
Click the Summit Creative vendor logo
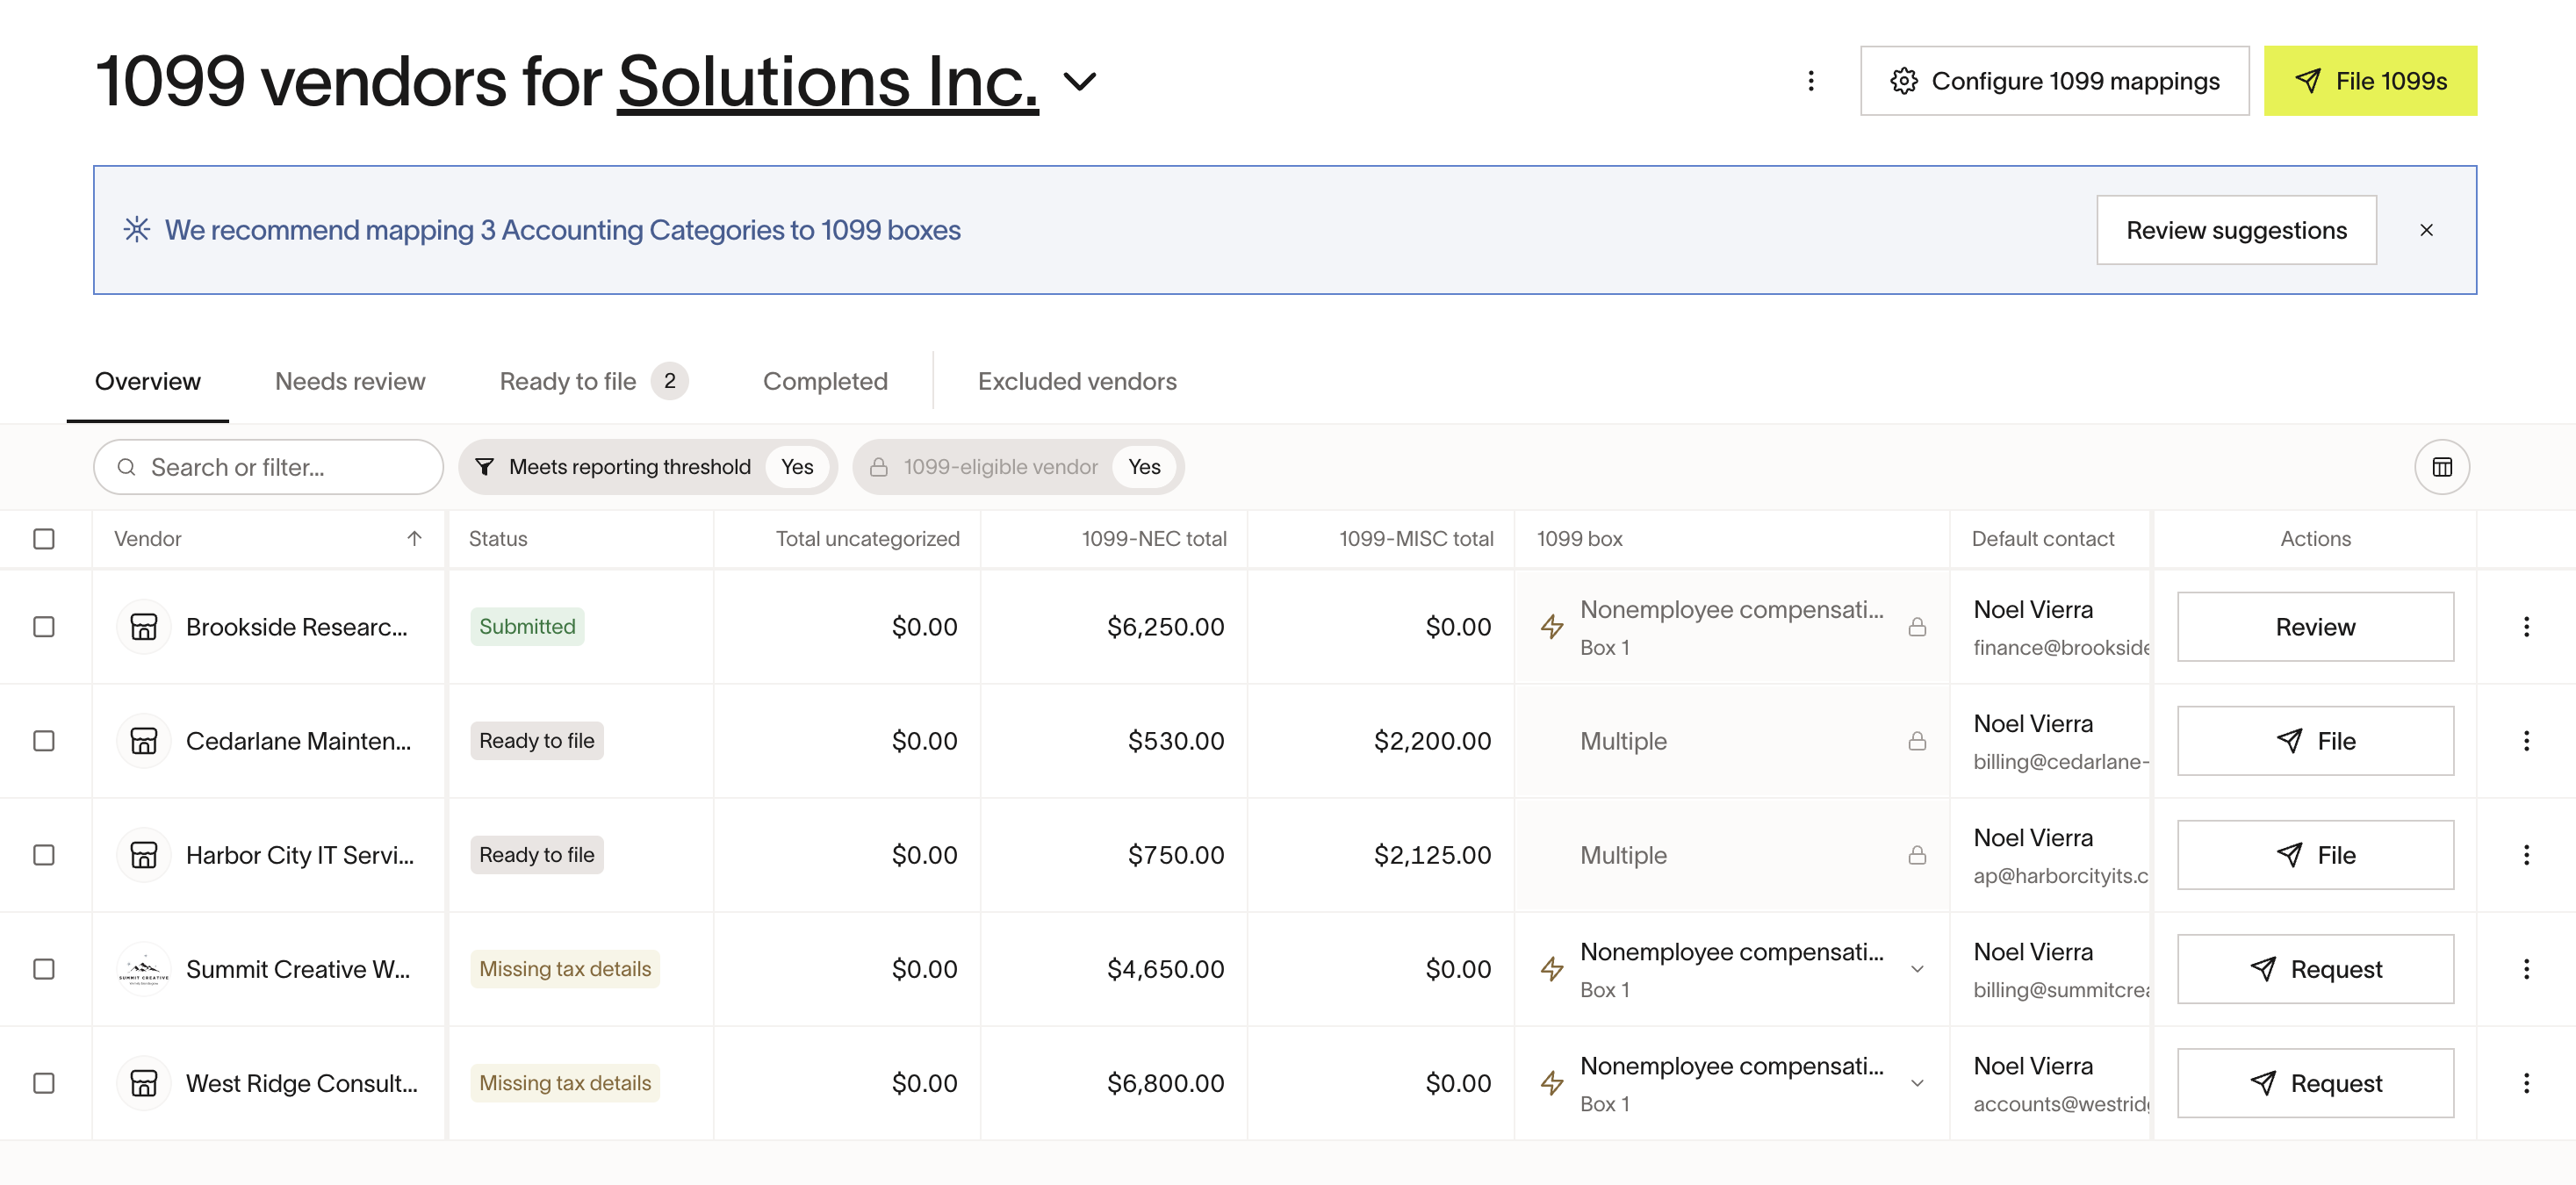tap(143, 969)
